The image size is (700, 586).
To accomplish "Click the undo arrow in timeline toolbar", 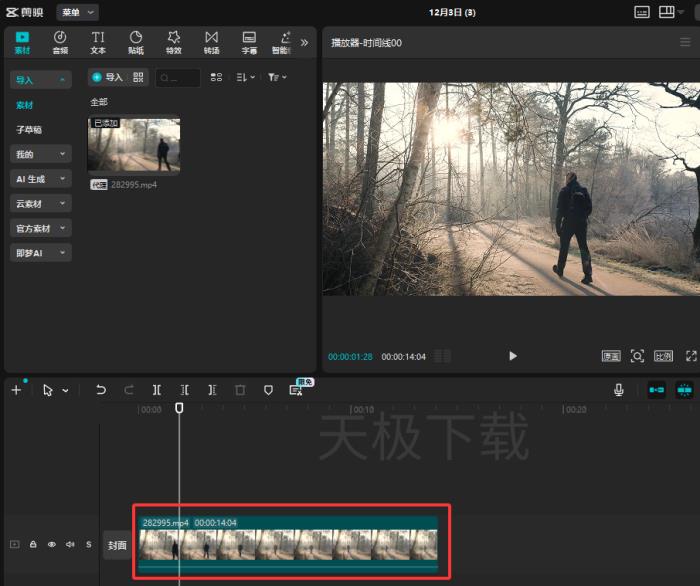I will pyautogui.click(x=101, y=390).
